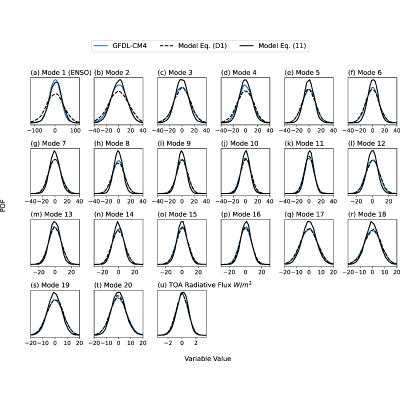Click the solid Model Eq. (11) line sample
400x400 pixels.
click(x=247, y=46)
